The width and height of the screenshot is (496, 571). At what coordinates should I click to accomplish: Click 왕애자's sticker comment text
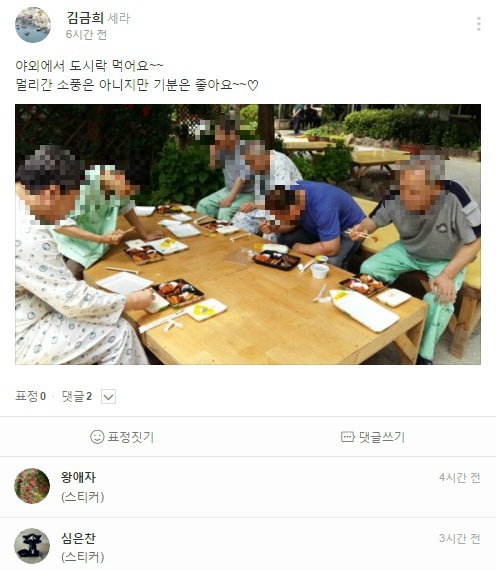coord(83,497)
